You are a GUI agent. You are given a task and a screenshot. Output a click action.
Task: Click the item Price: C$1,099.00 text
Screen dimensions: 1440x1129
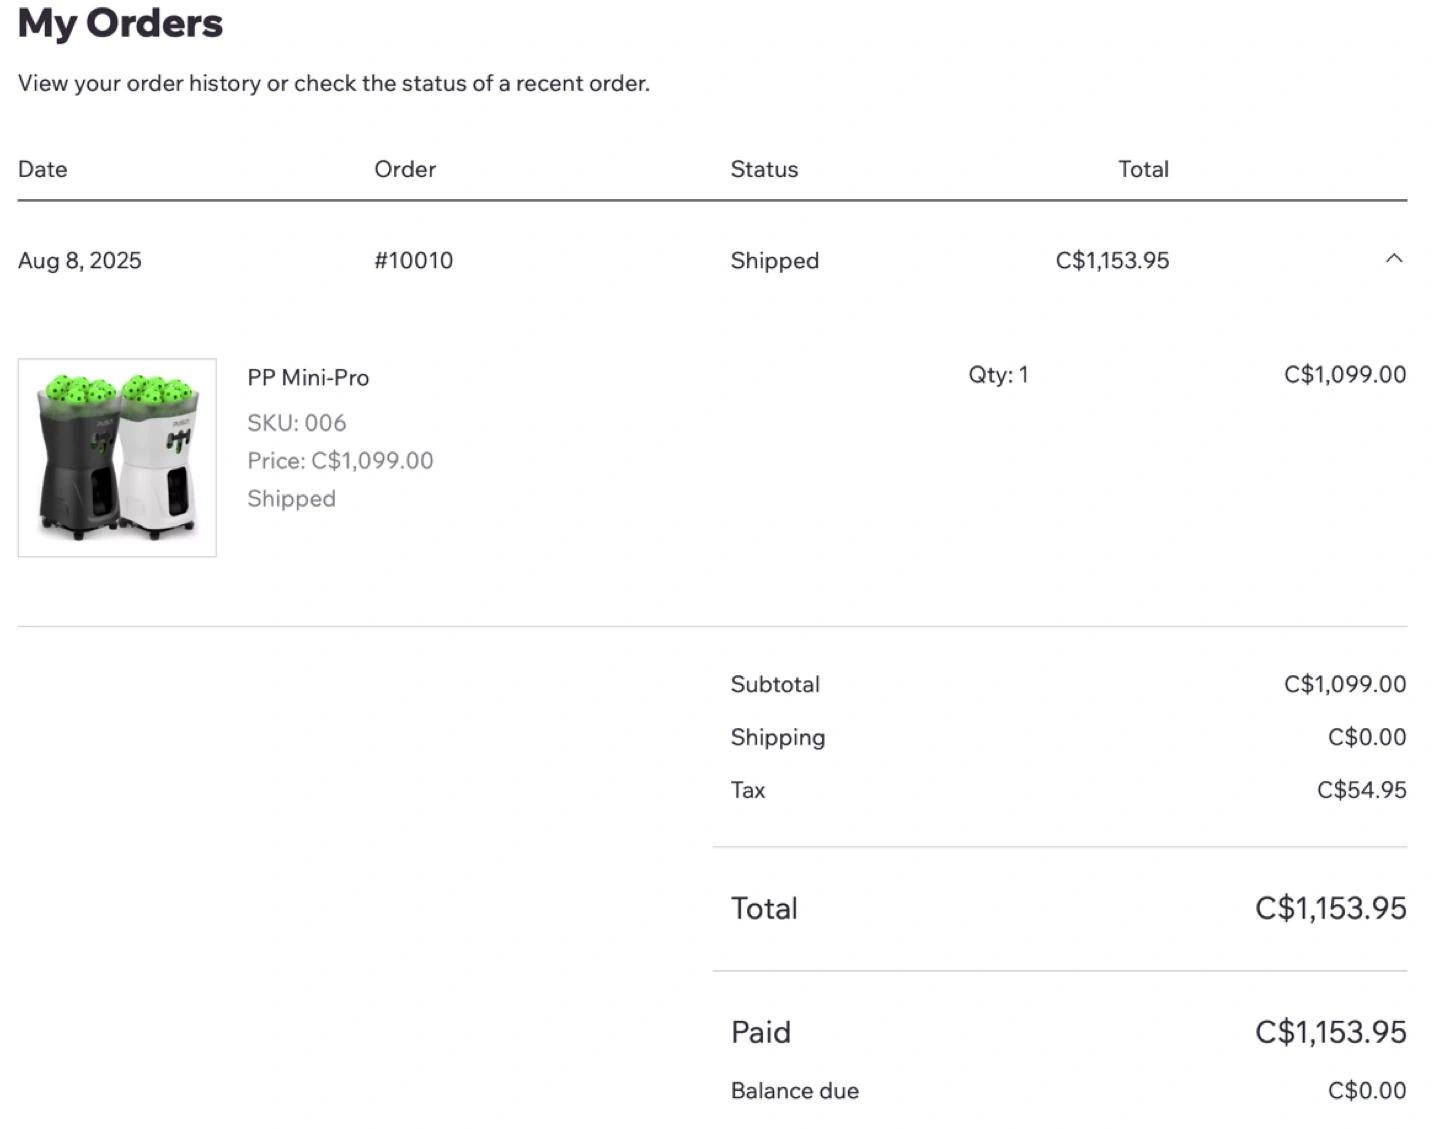tap(340, 461)
